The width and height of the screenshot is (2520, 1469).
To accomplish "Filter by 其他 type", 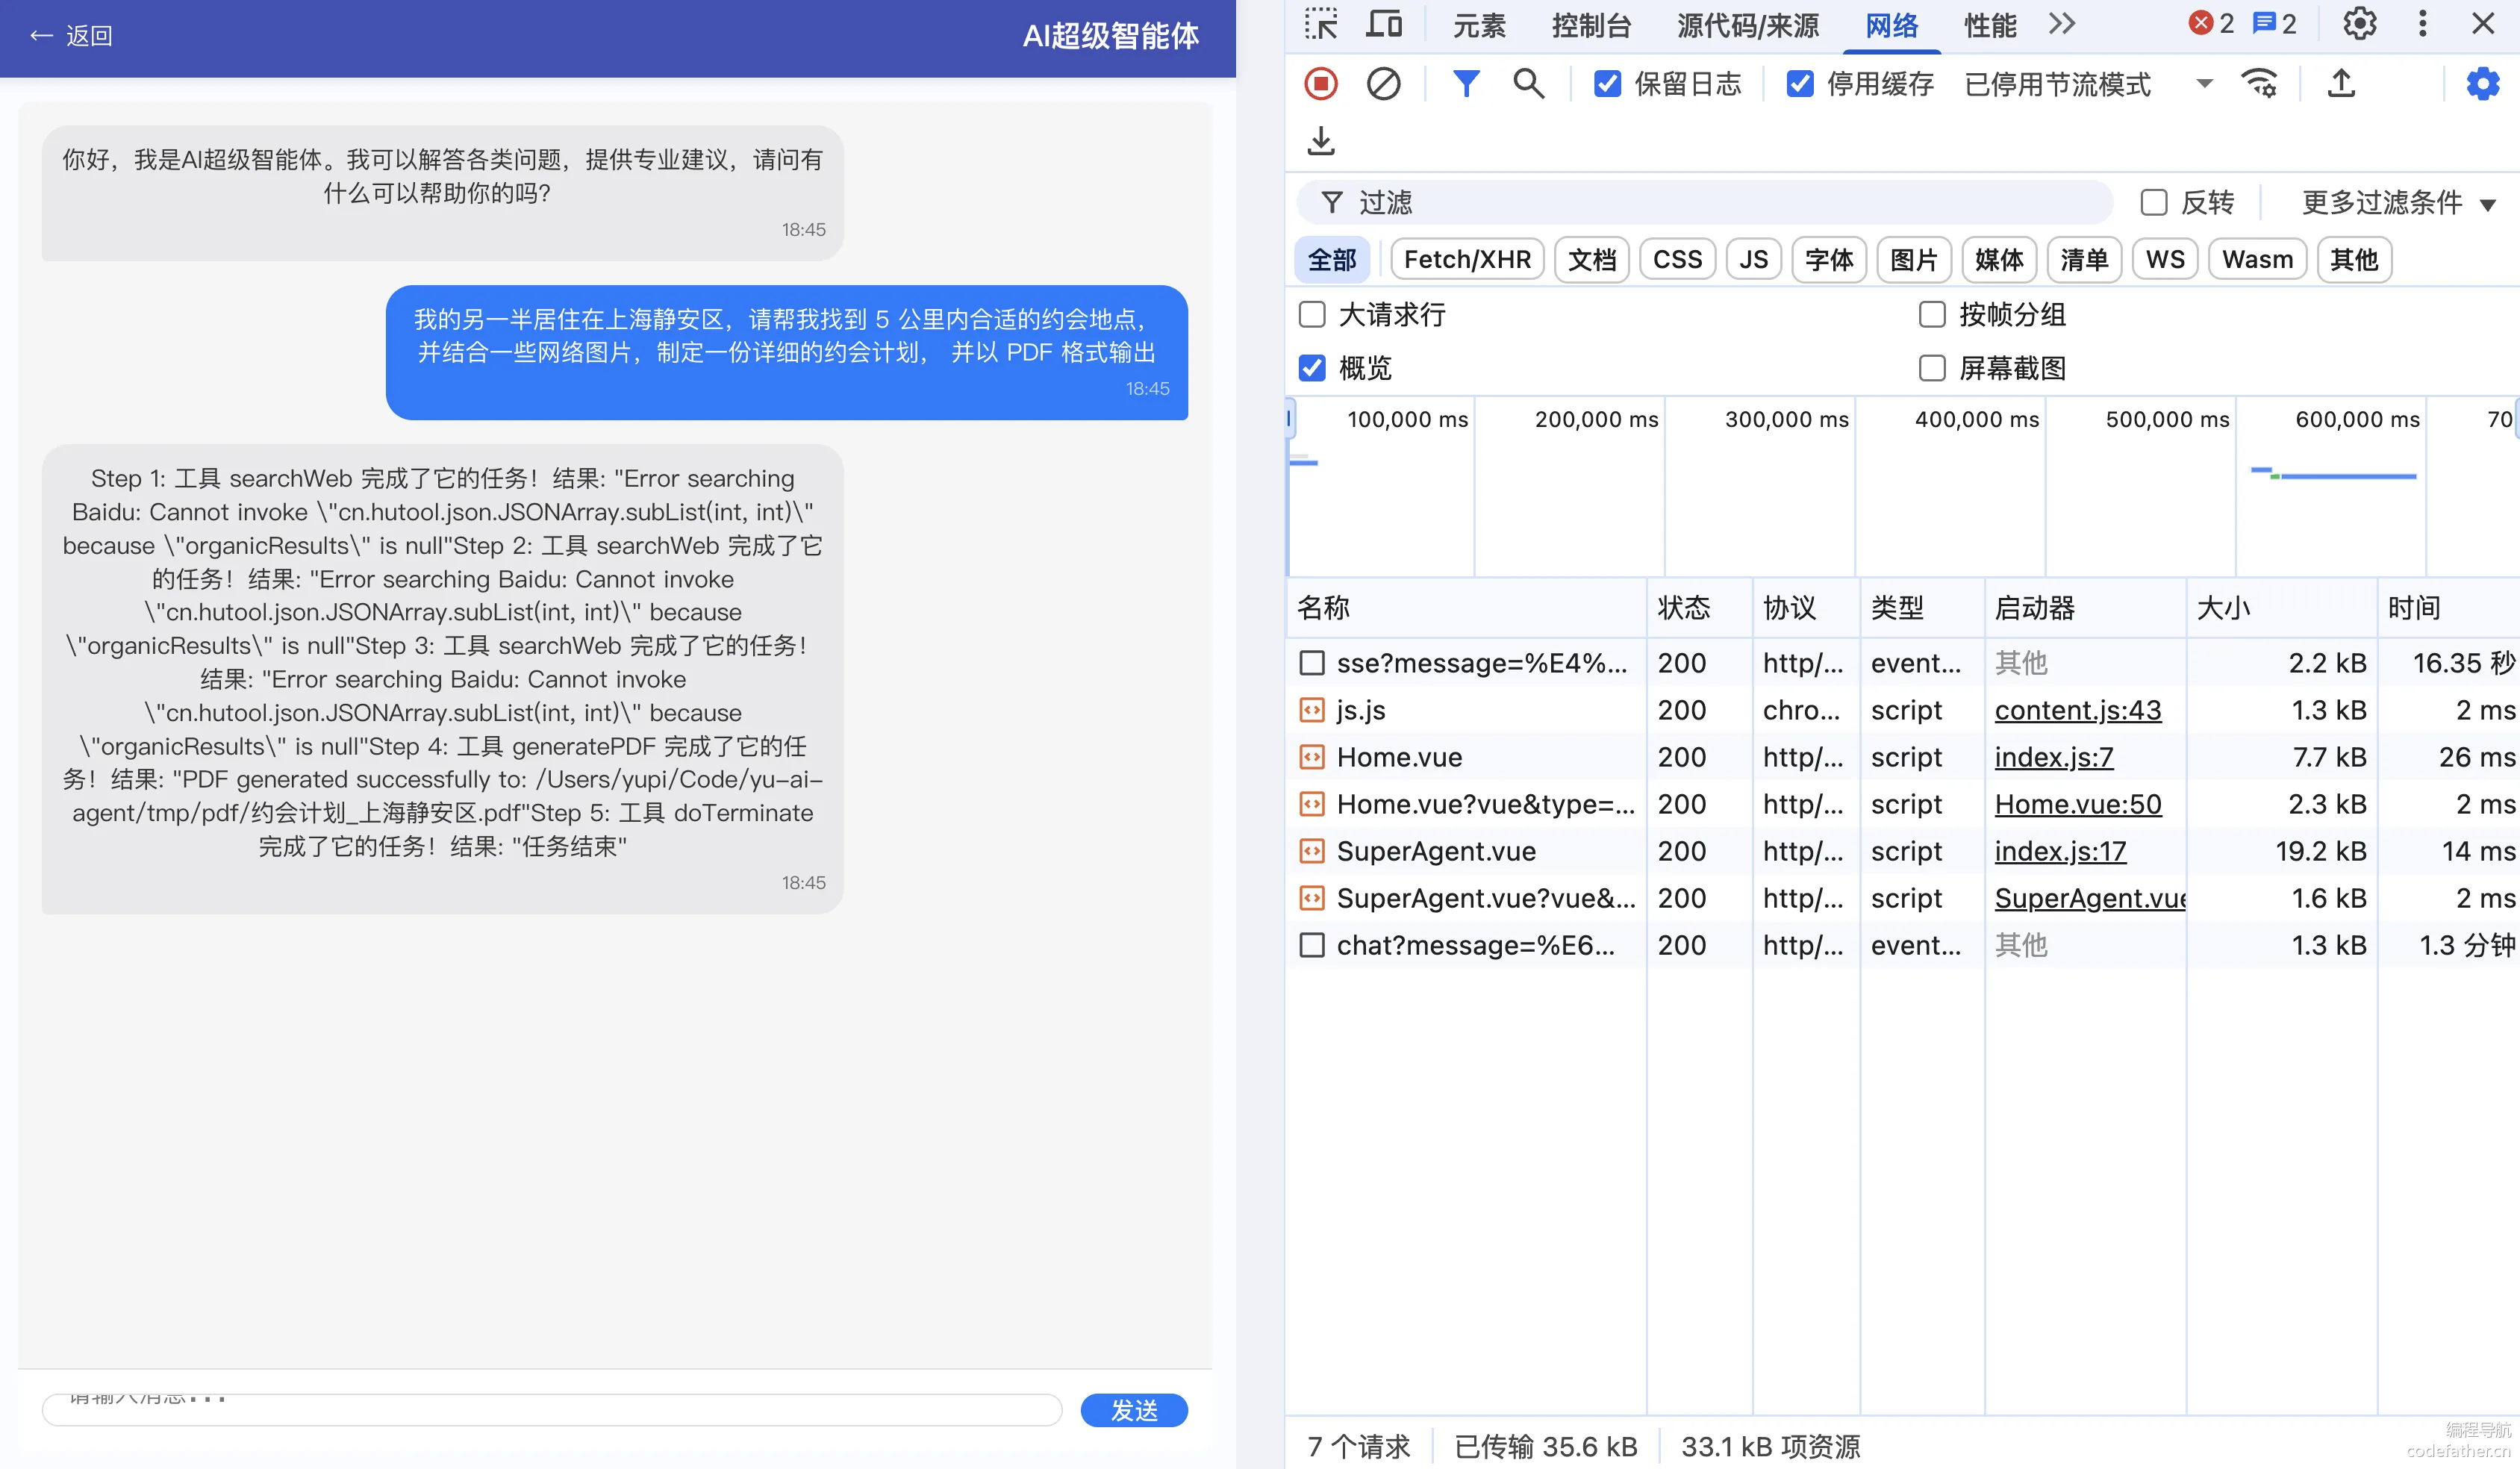I will (x=2354, y=260).
